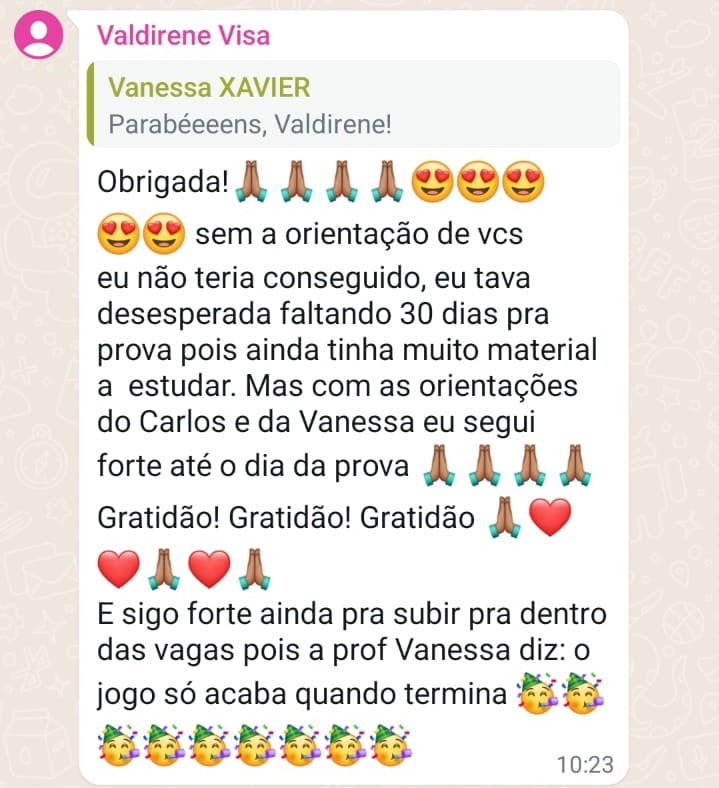Click praying hands between the two red hearts
Screen dimensions: 719x788
[x=164, y=569]
